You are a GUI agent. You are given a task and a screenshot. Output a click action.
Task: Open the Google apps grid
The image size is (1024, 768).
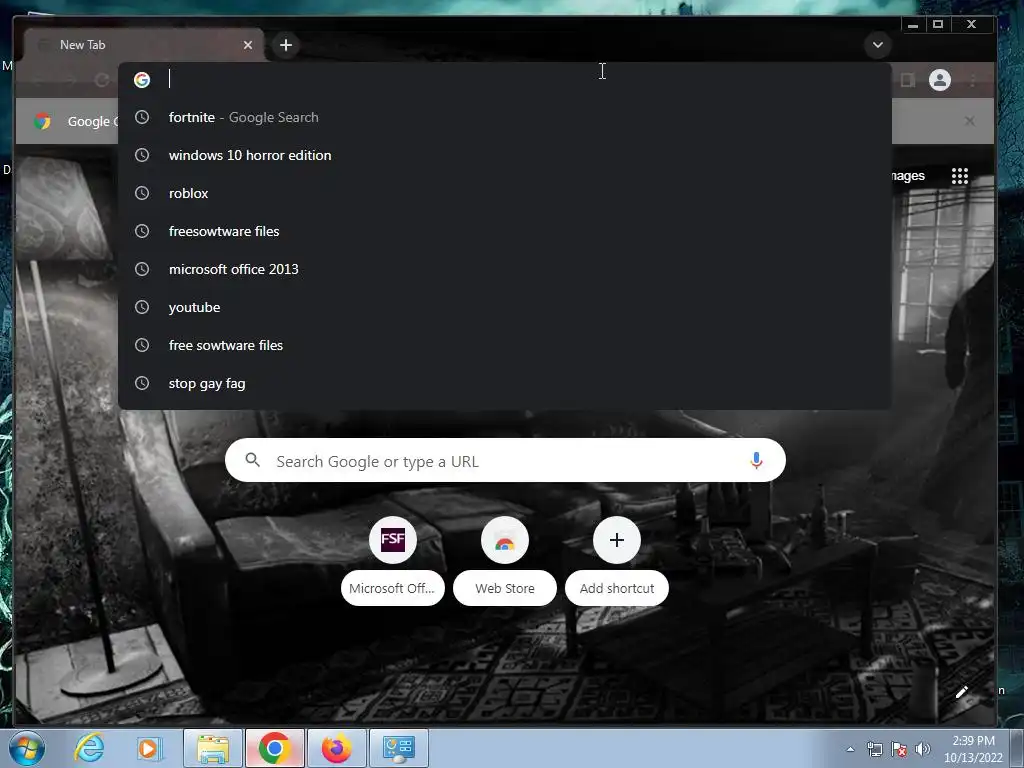959,176
